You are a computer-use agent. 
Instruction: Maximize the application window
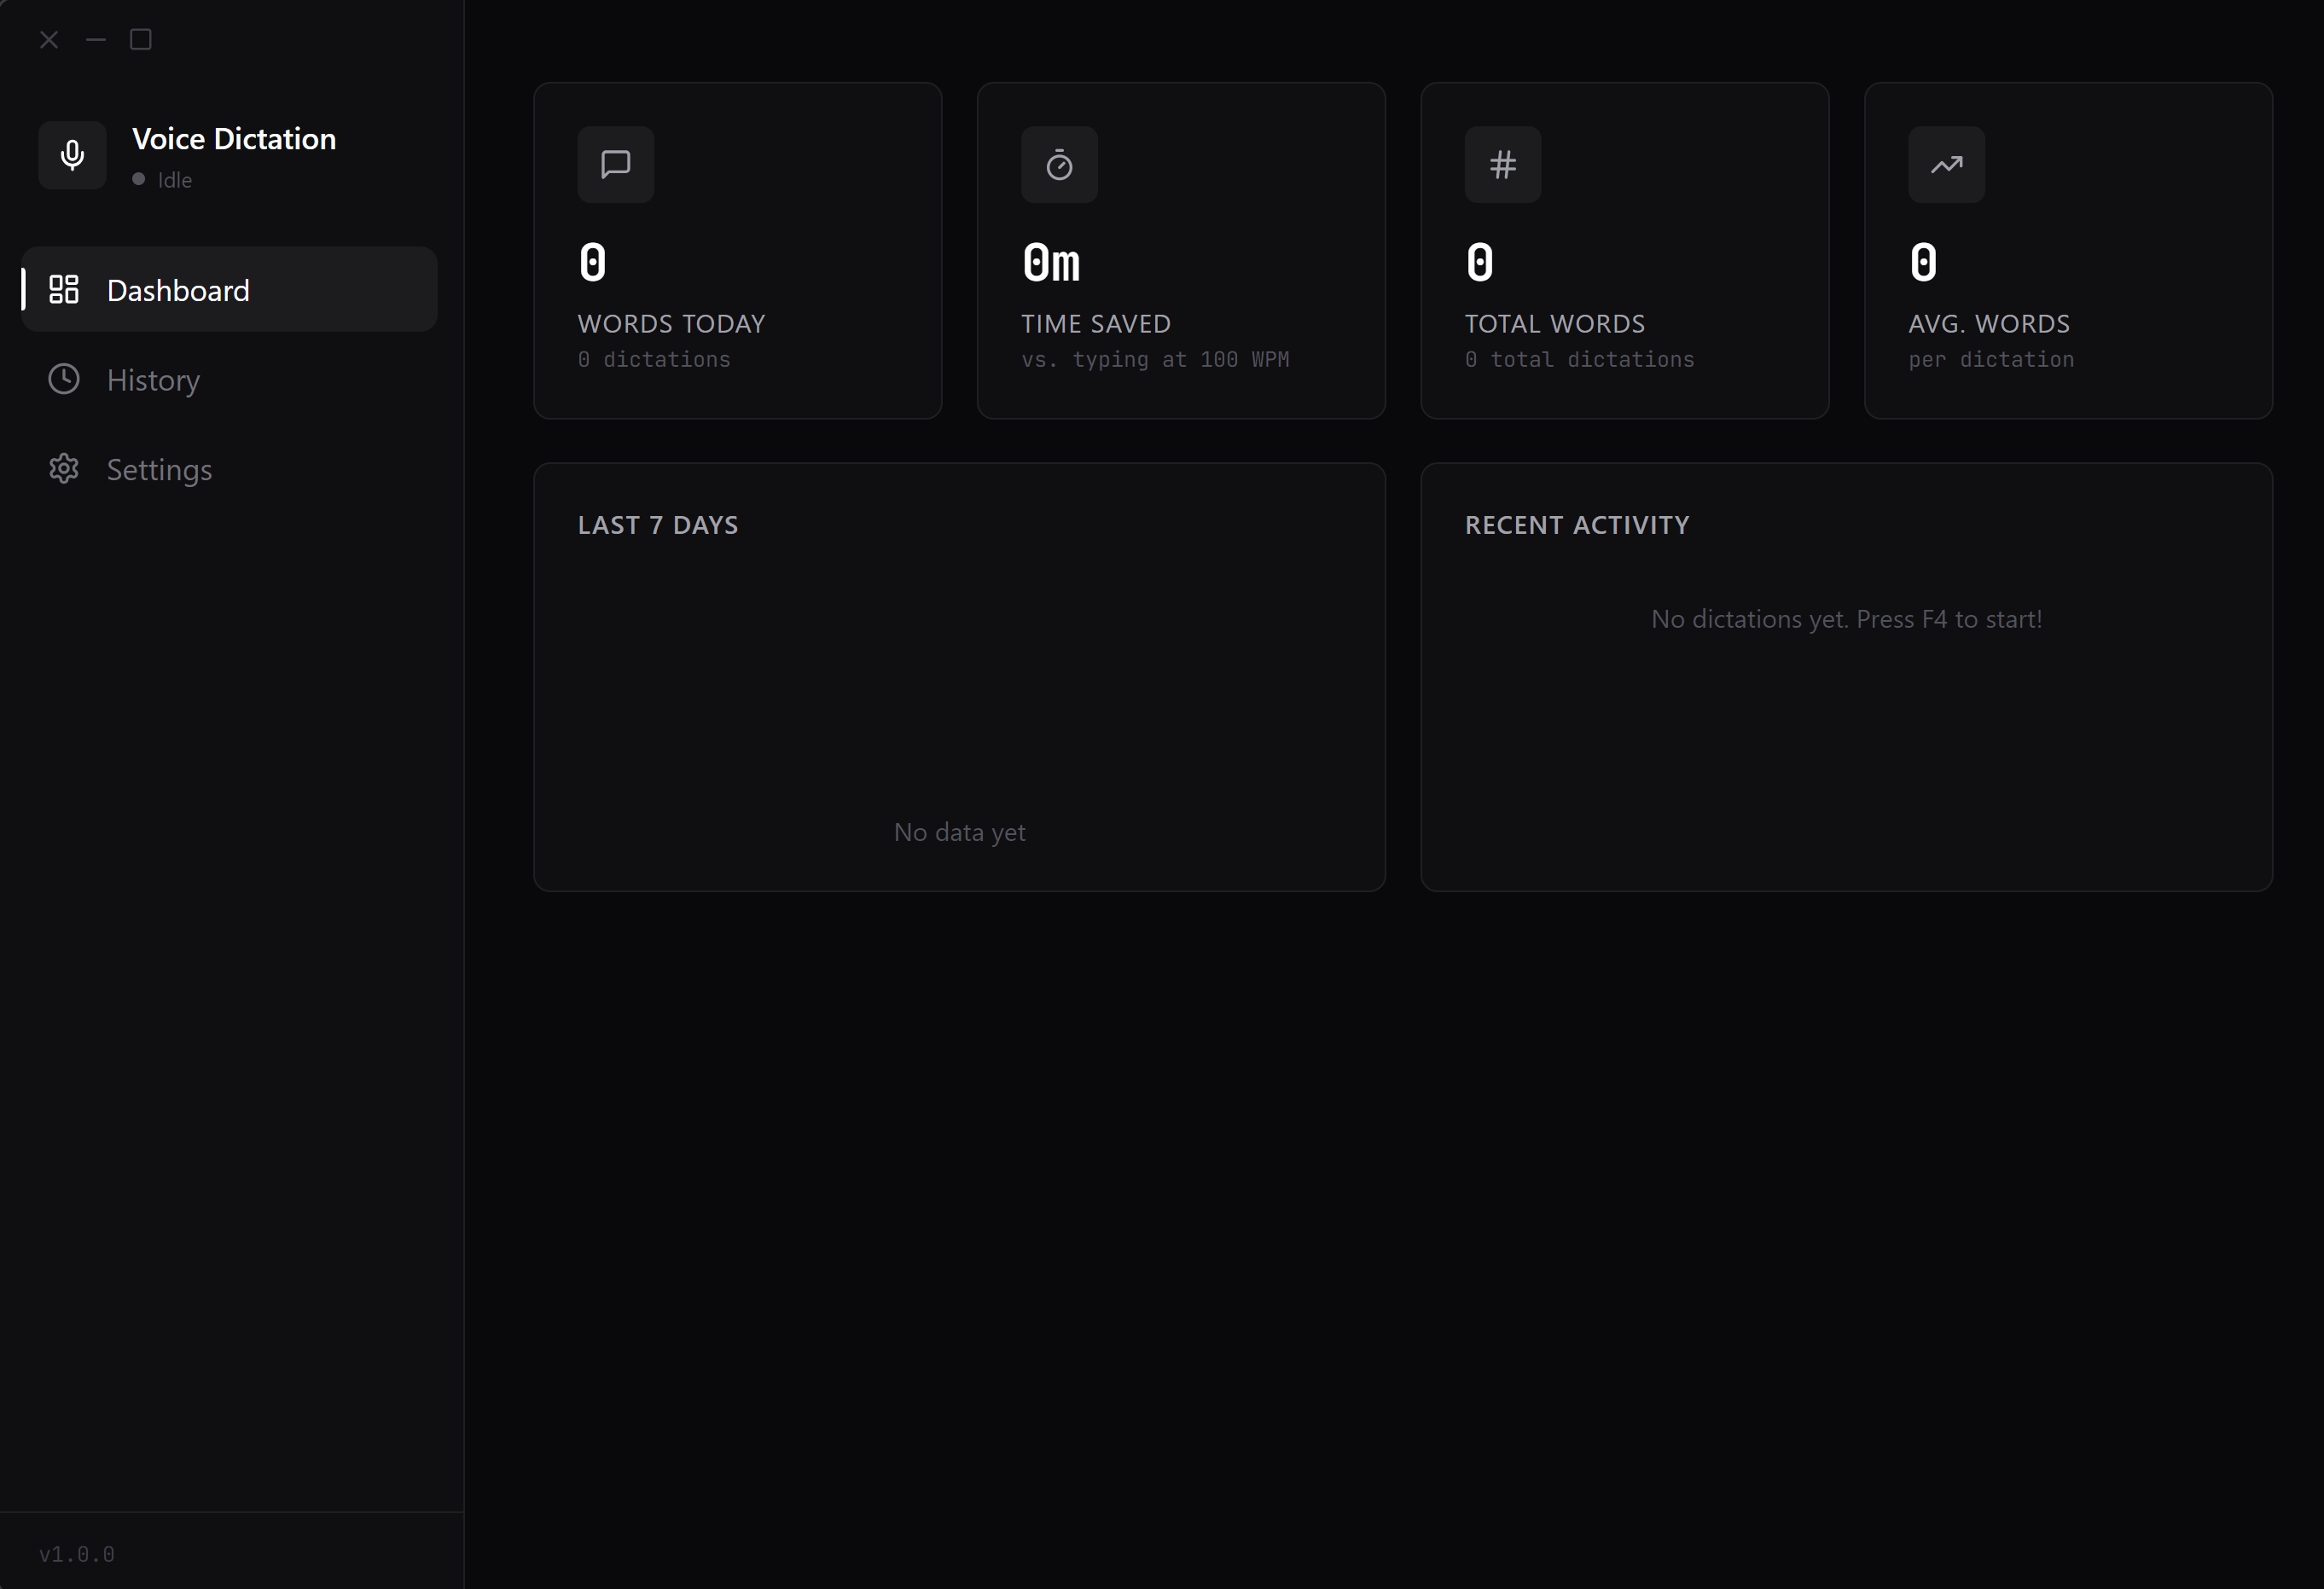[141, 39]
